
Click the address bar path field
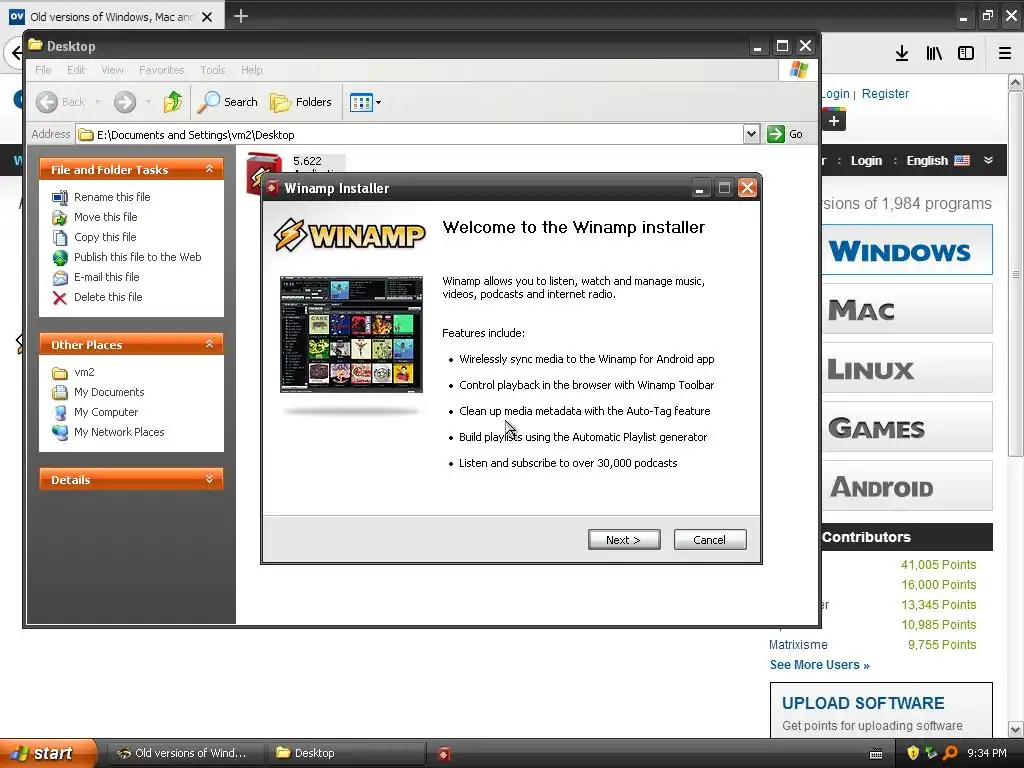tap(409, 135)
